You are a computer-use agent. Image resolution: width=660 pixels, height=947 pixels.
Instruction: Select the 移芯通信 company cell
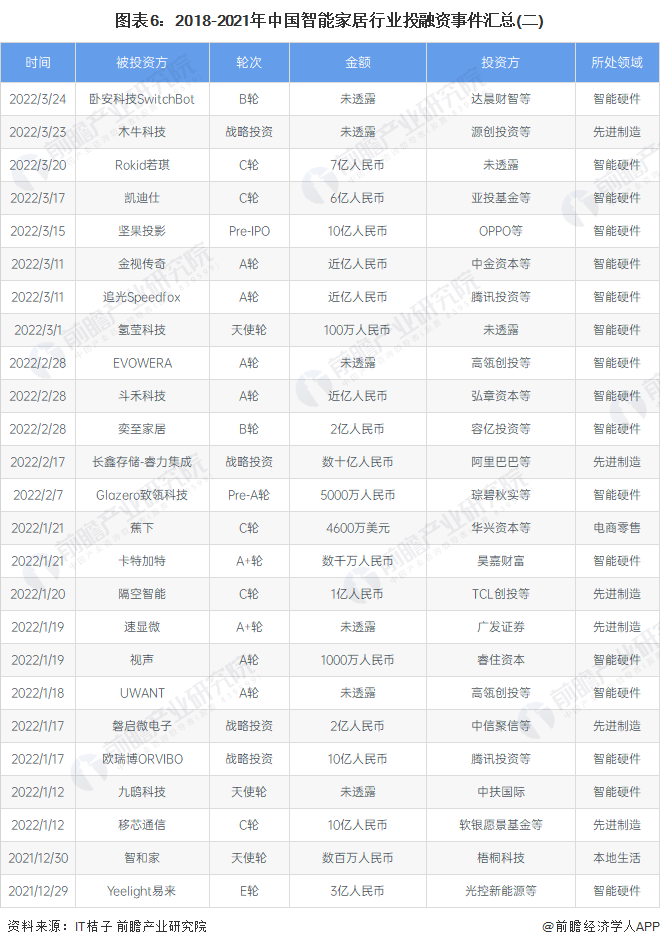tap(142, 825)
